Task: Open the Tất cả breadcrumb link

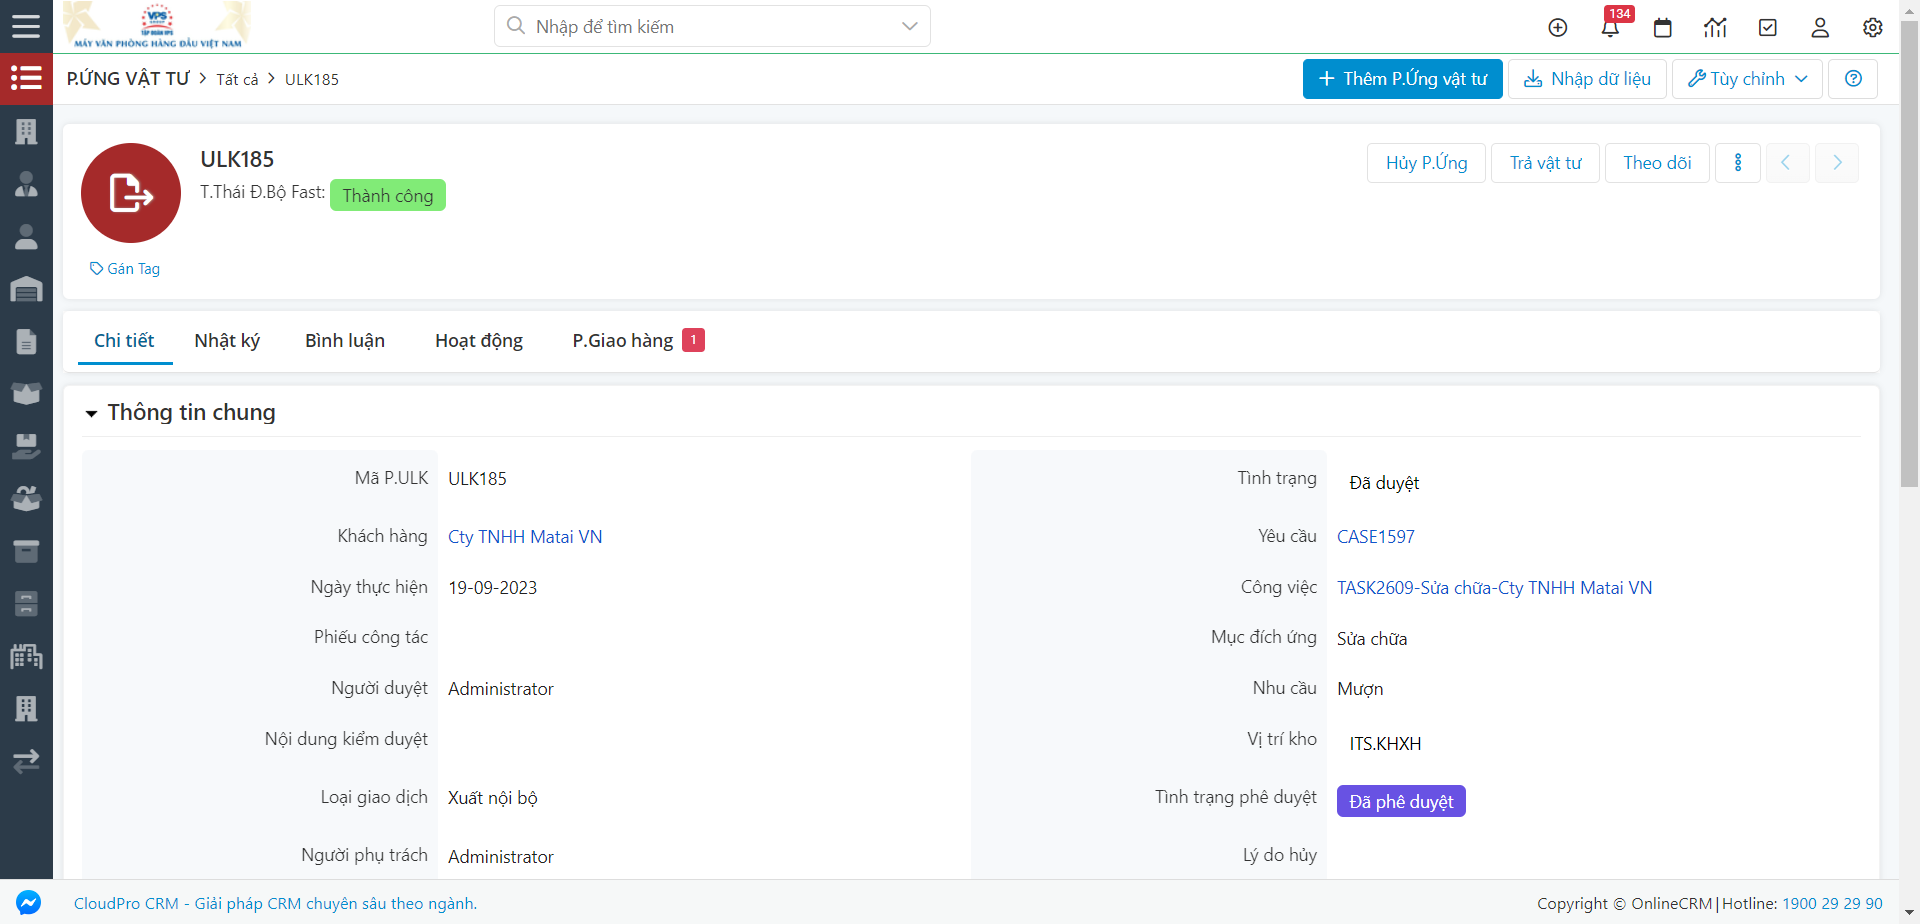Action: coord(237,80)
